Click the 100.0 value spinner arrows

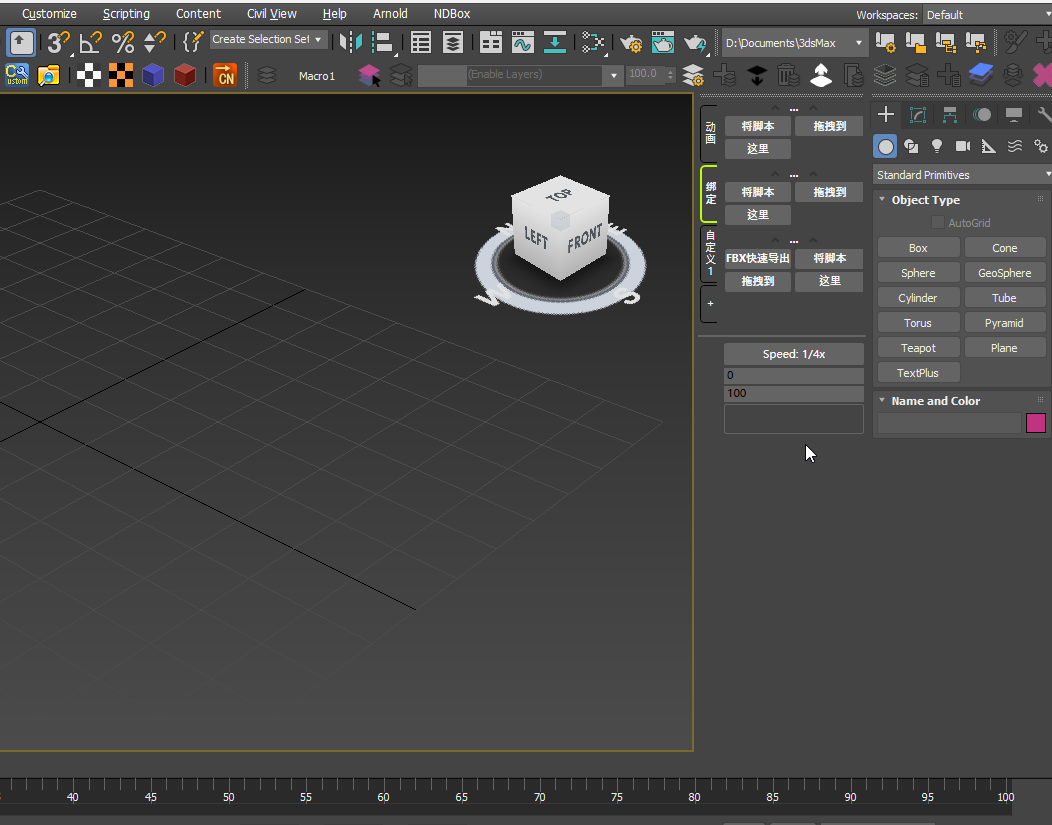pos(670,75)
